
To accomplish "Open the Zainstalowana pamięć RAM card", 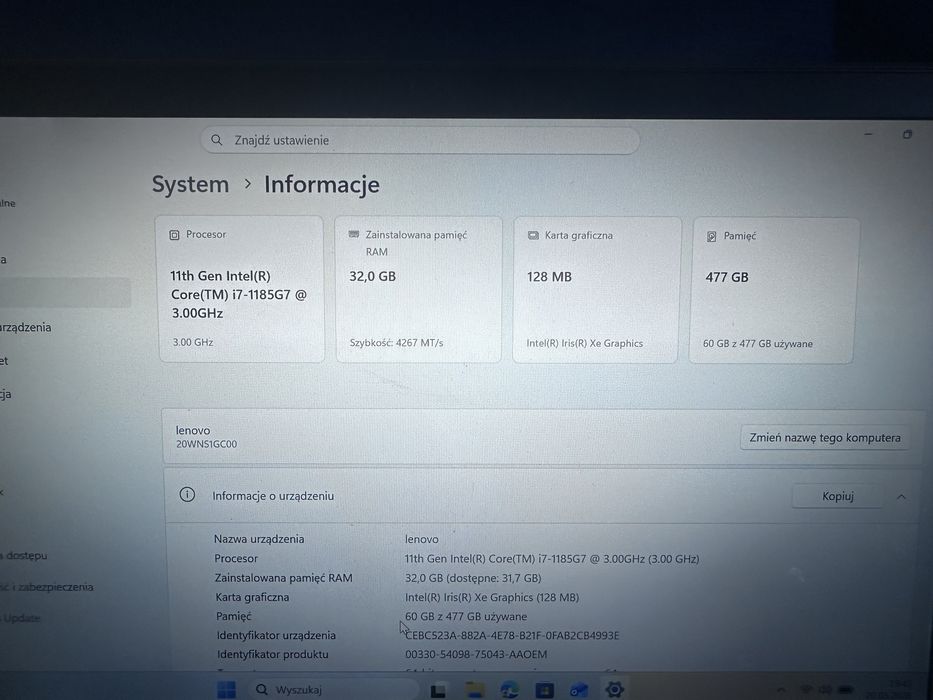I will (x=419, y=289).
